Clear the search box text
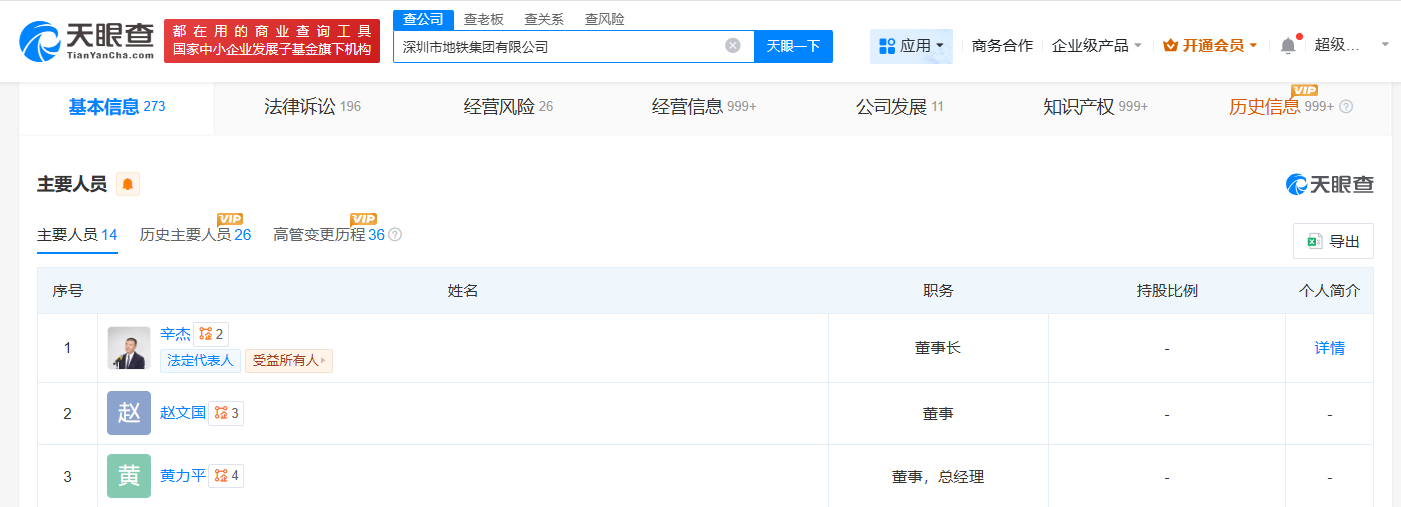This screenshot has height=507, width=1401. (x=733, y=45)
